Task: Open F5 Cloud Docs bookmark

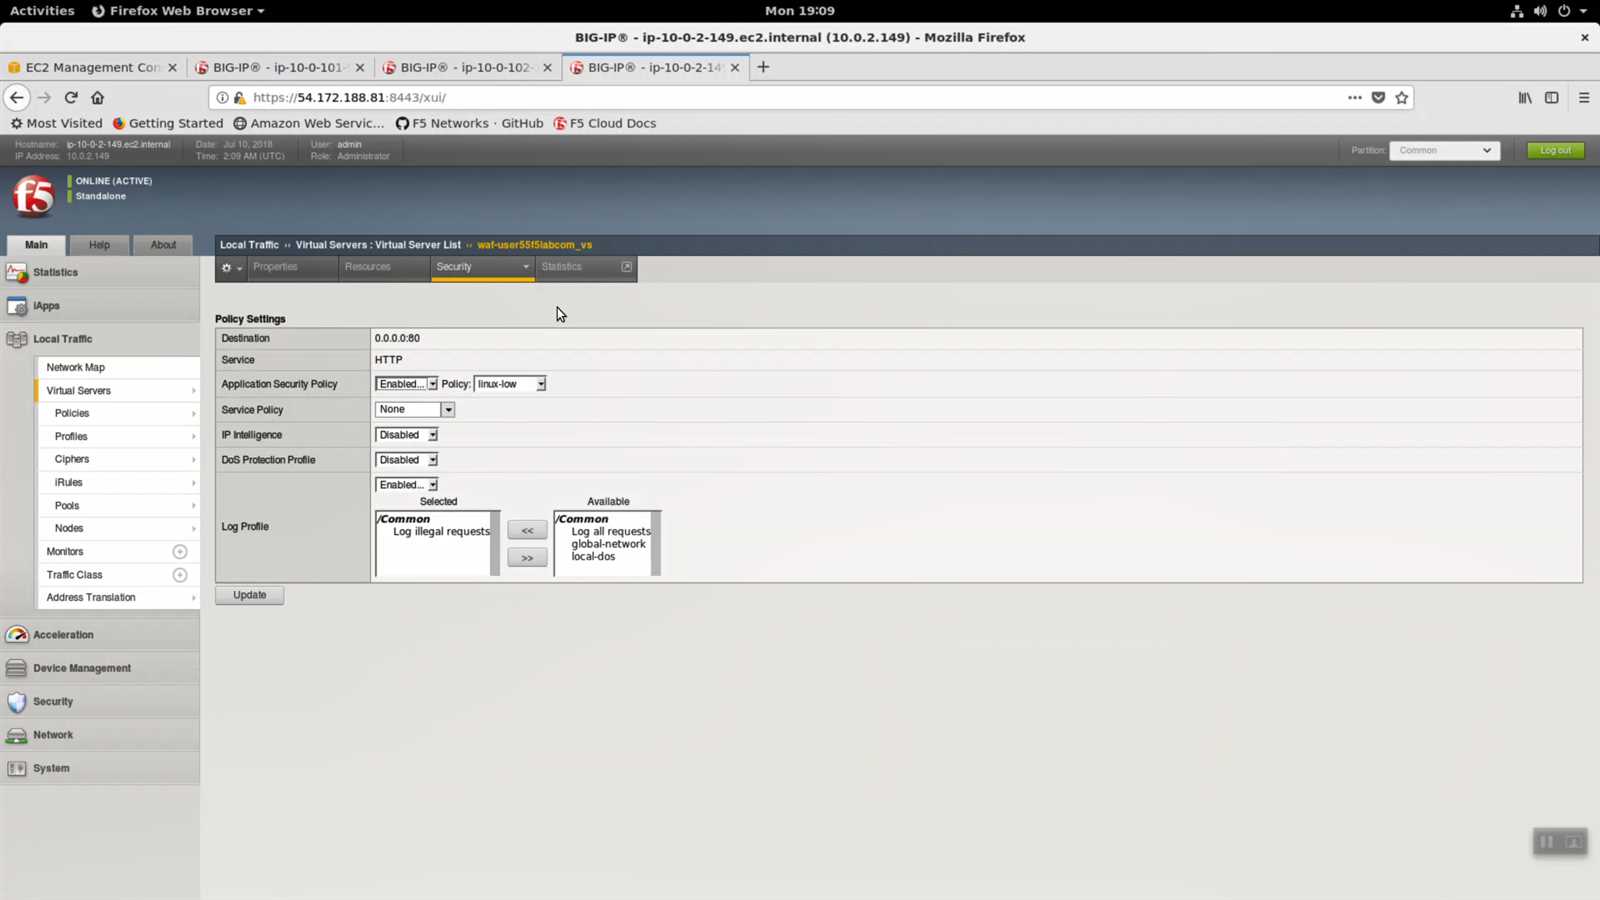Action: [x=604, y=123]
